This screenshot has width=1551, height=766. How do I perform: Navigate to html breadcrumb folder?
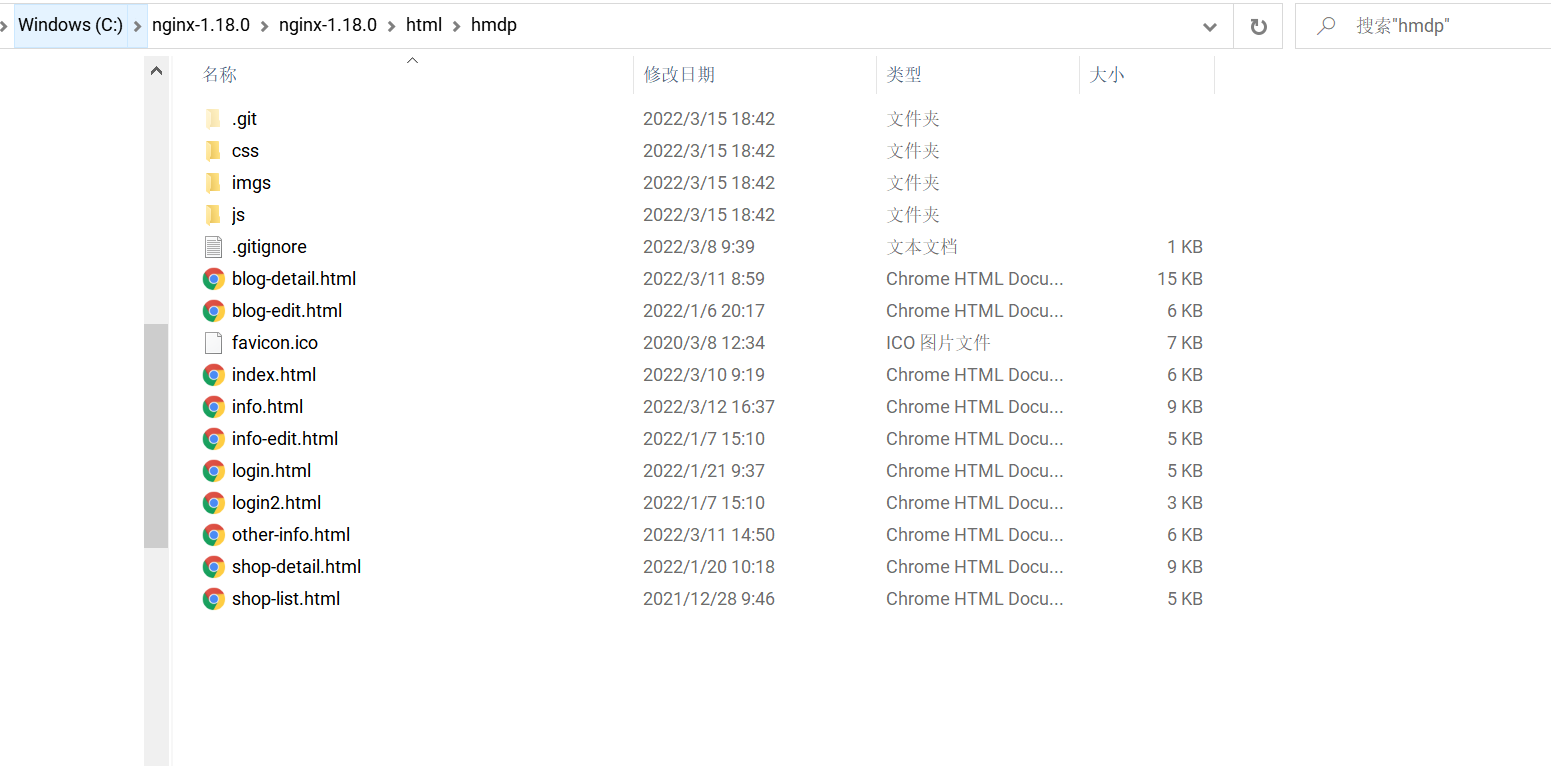(x=424, y=26)
